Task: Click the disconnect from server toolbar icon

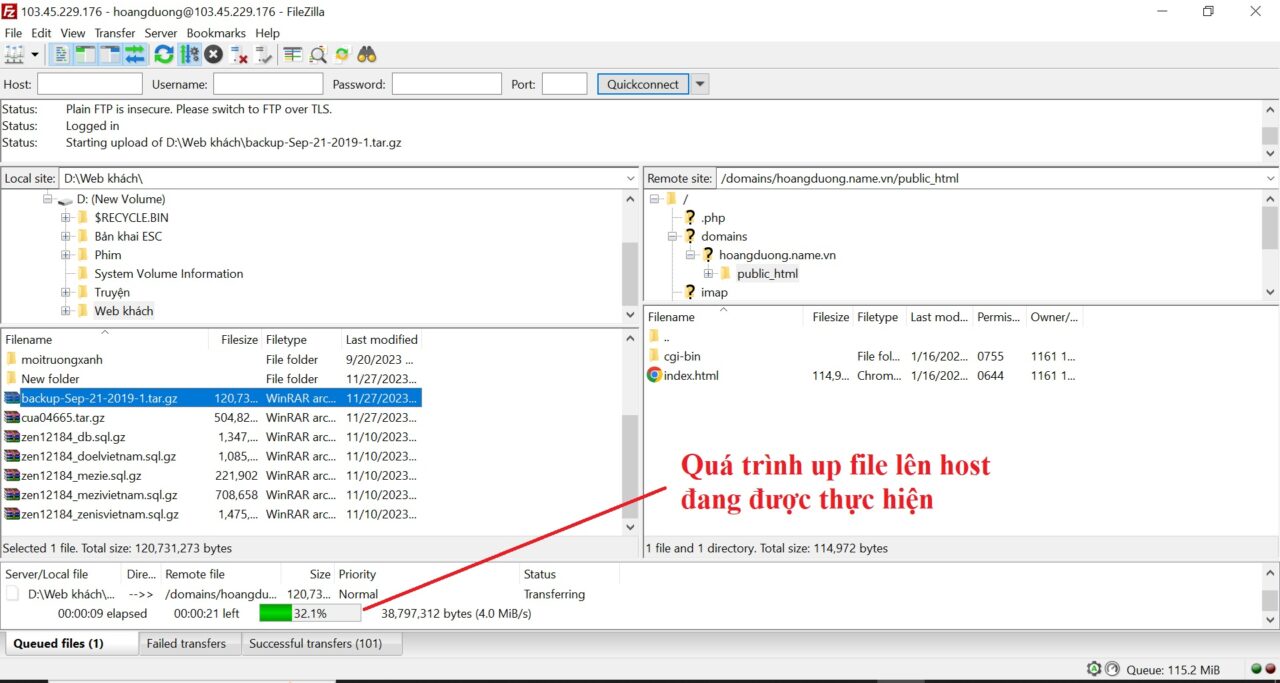Action: (238, 54)
